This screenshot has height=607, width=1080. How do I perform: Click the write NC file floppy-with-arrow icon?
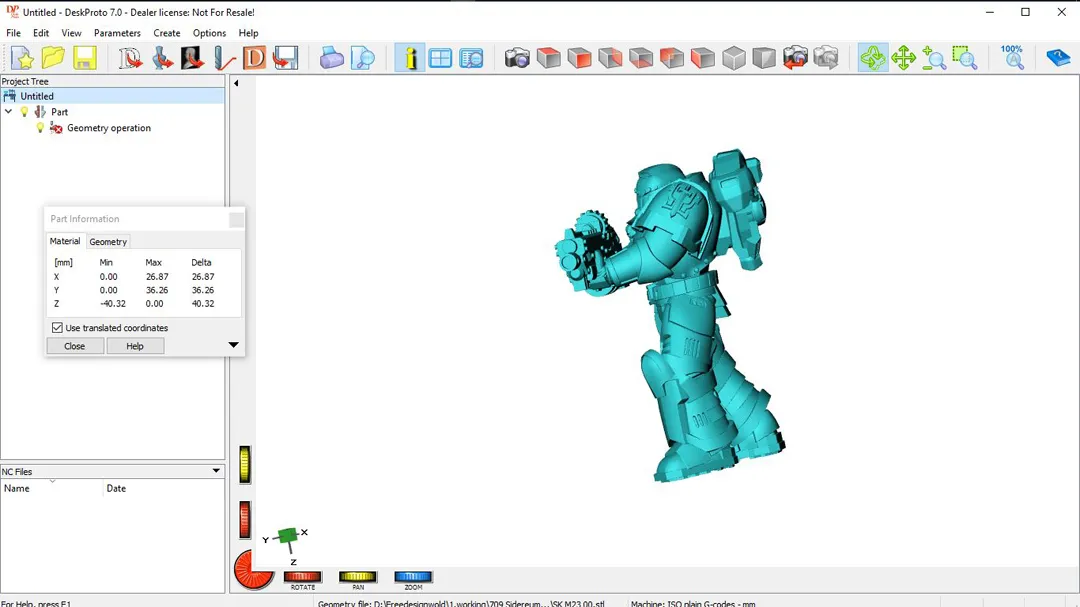[285, 58]
